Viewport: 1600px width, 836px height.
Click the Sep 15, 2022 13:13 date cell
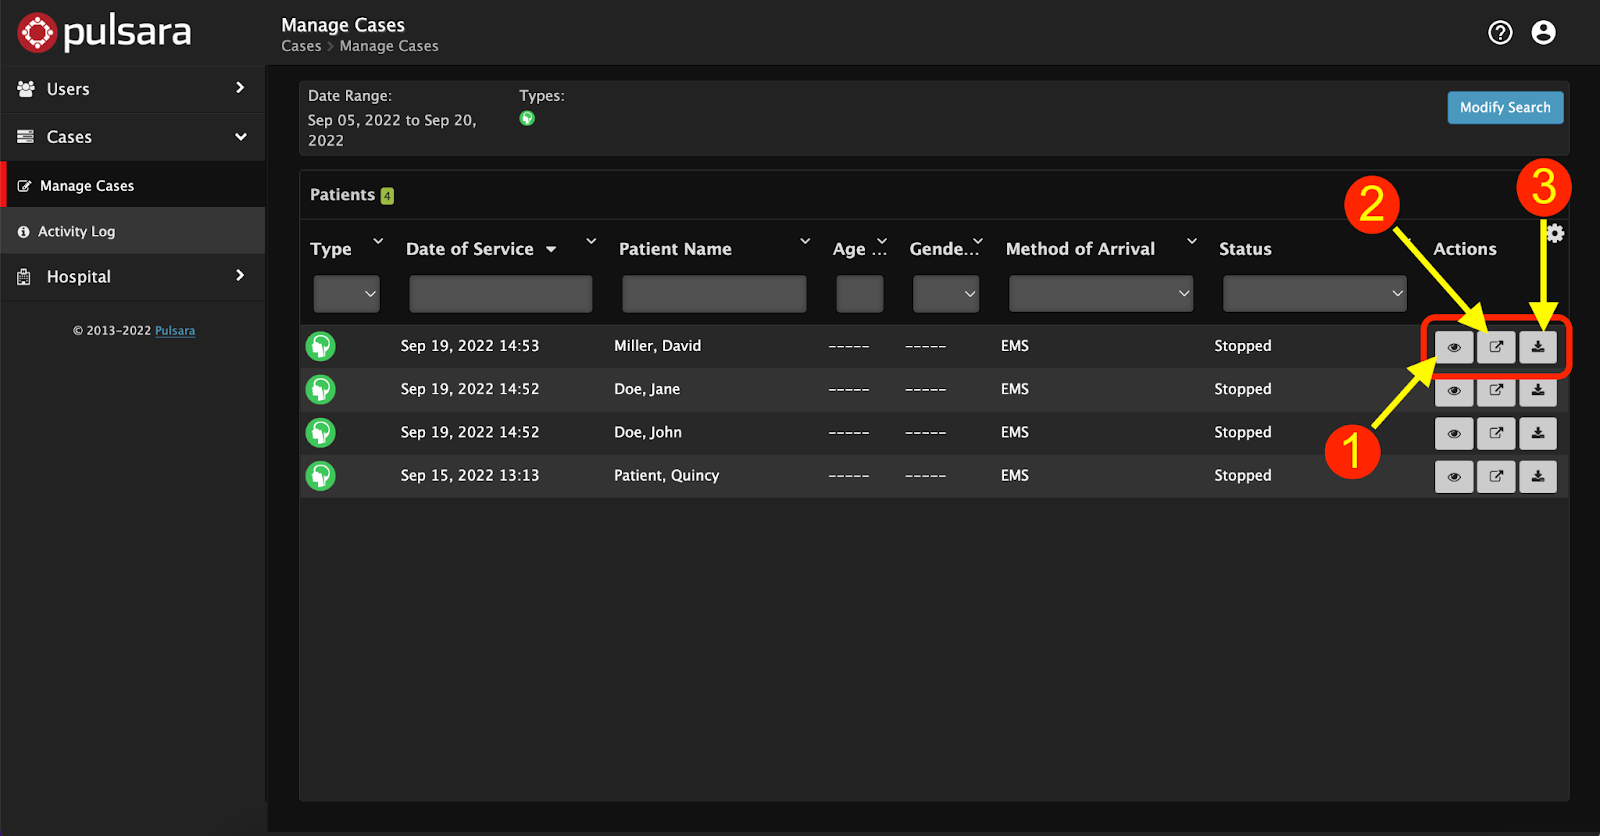coord(470,475)
